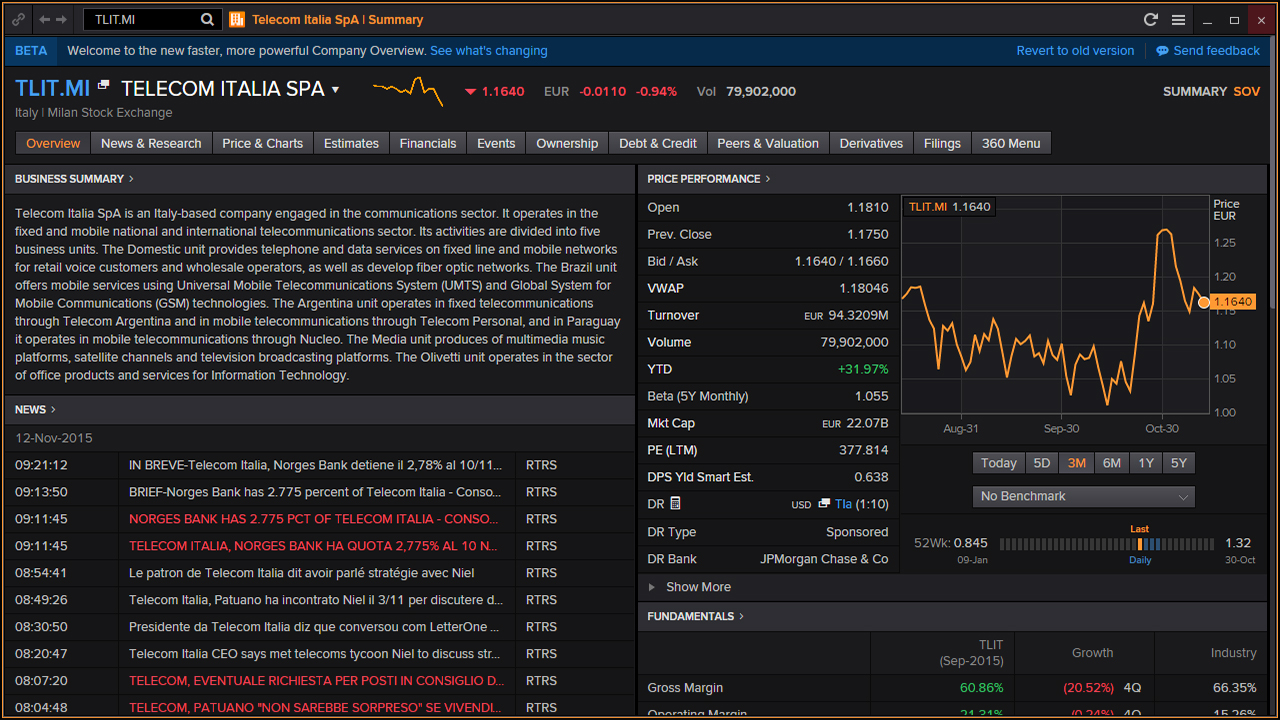Screen dimensions: 1280x720
Task: Click the Mkt Cap value EUR 22.07B
Action: coord(855,423)
